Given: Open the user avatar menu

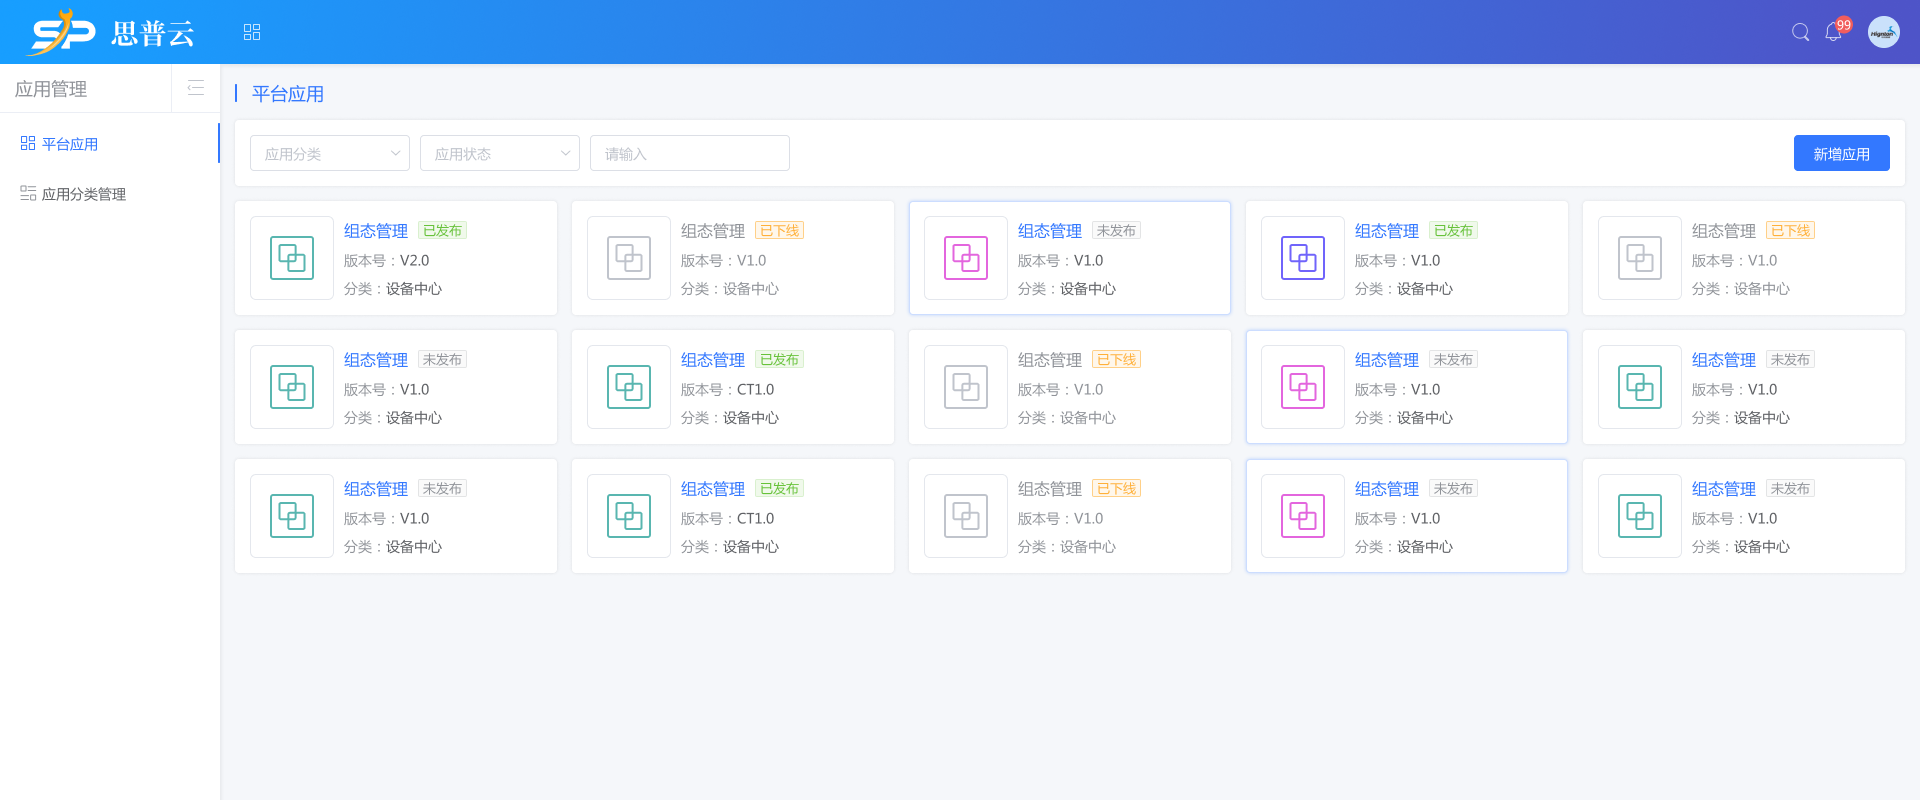Looking at the screenshot, I should pos(1883,32).
